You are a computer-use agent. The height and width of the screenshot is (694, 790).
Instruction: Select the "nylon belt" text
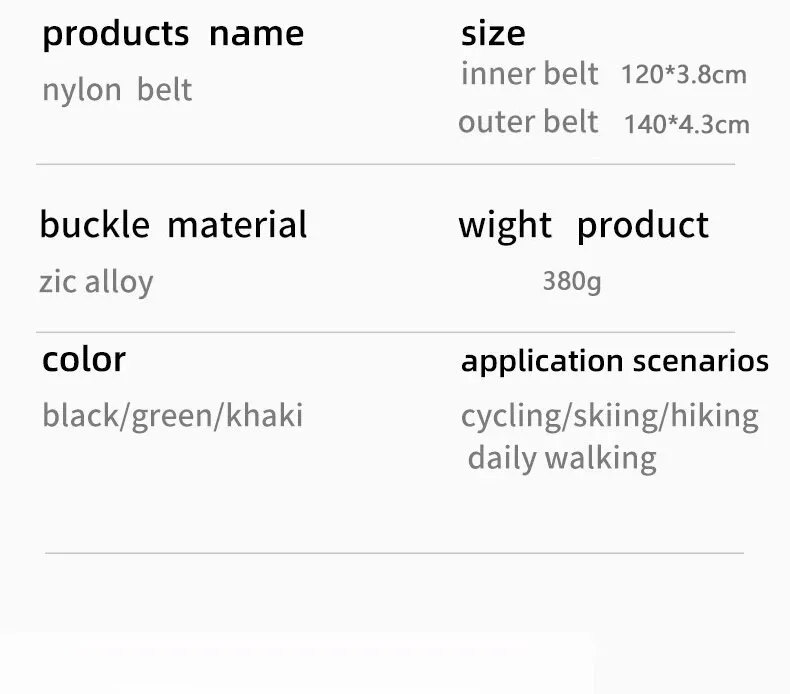[x=116, y=90]
